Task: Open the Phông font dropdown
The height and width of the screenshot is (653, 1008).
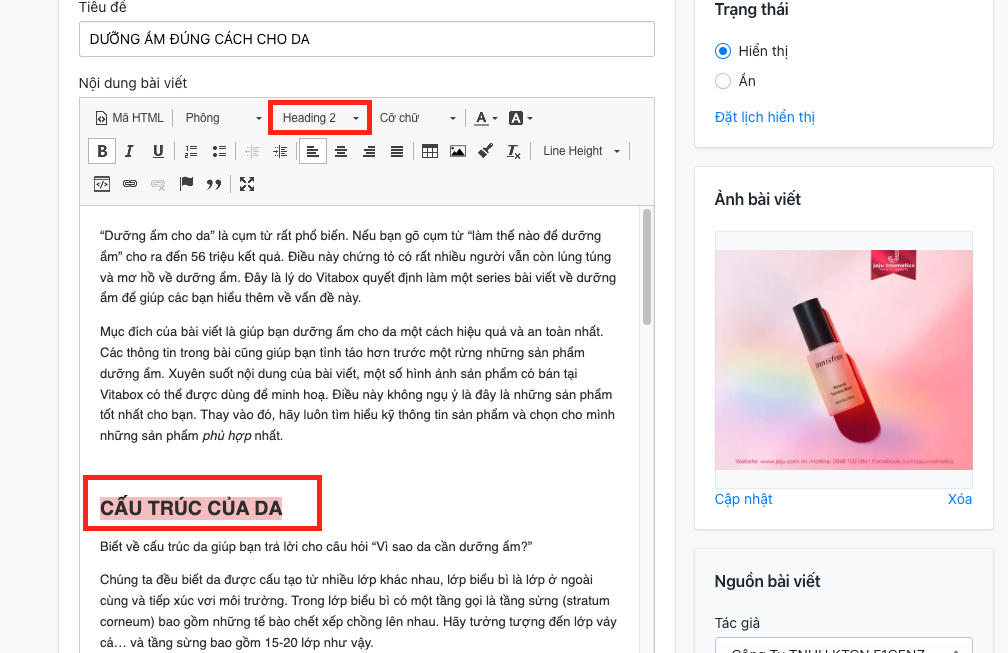Action: point(222,118)
